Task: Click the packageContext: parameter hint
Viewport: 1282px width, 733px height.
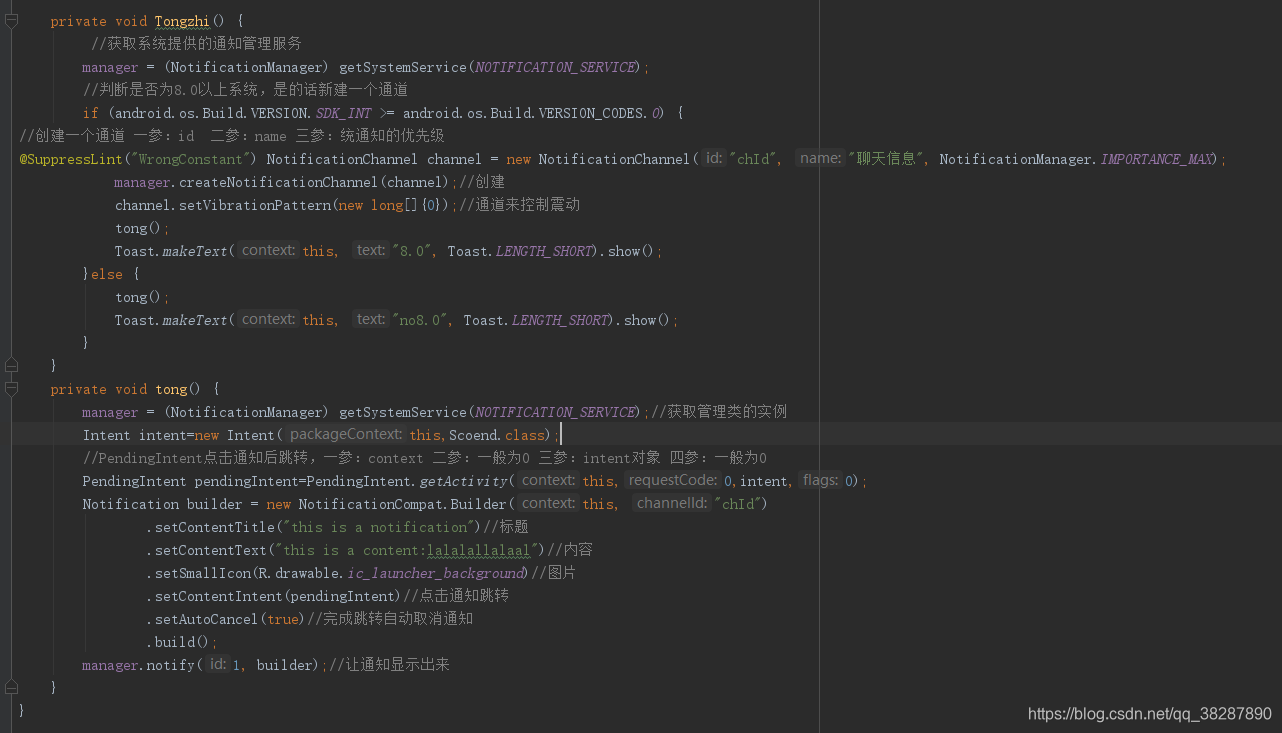Action: coord(346,434)
